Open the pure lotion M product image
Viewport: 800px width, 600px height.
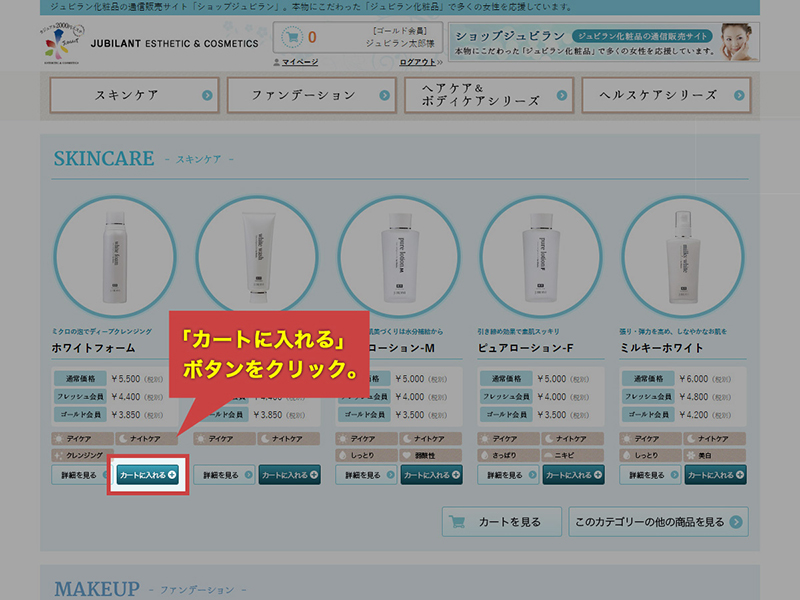(399, 257)
